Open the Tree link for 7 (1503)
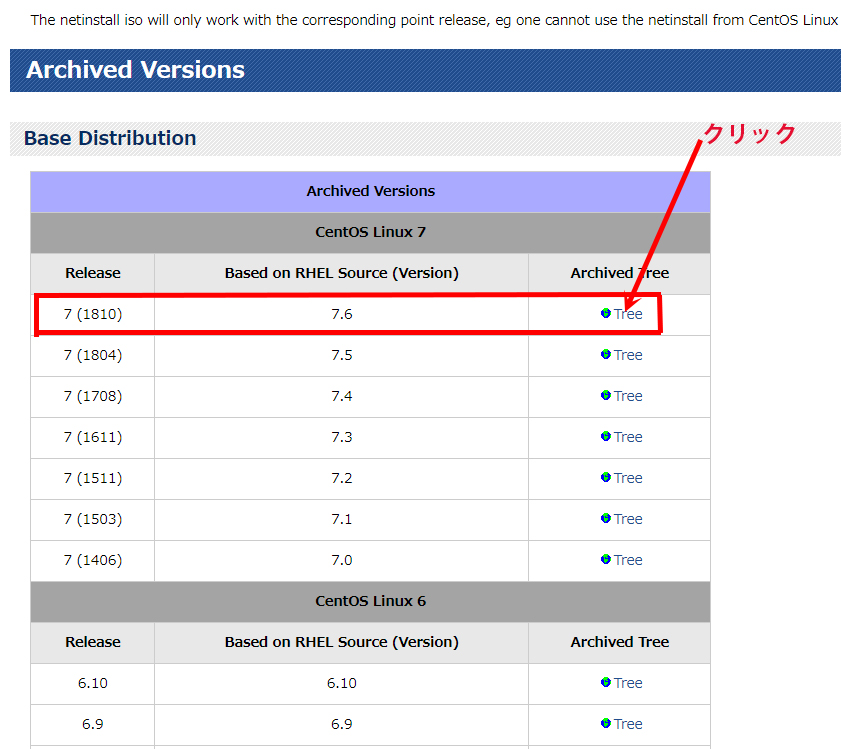This screenshot has width=841, height=749. (628, 519)
